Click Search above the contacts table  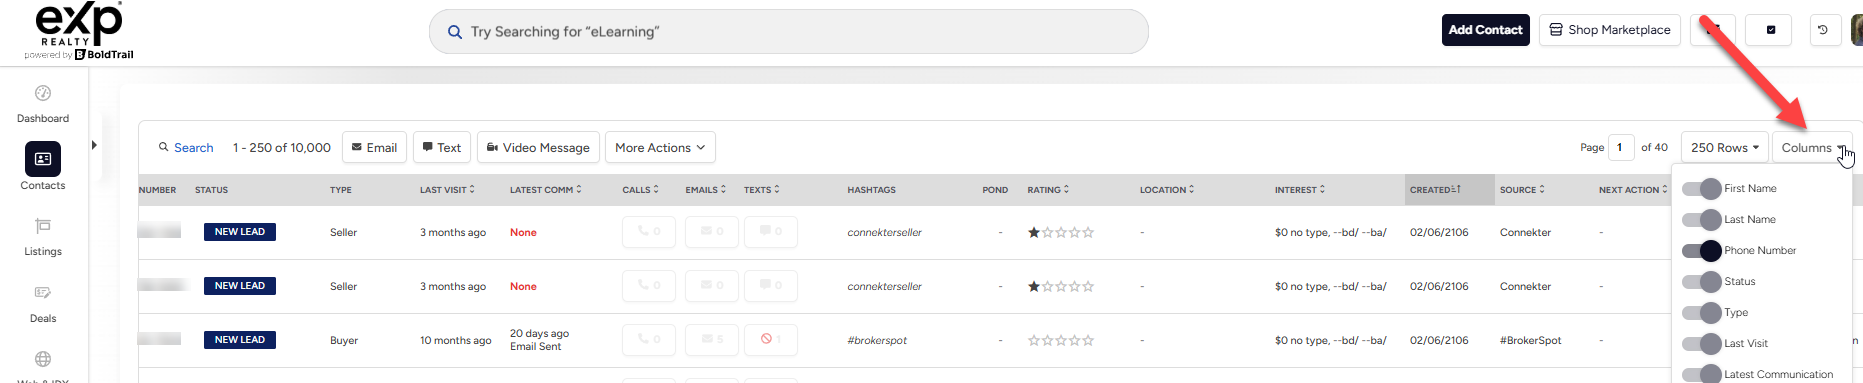pyautogui.click(x=186, y=148)
